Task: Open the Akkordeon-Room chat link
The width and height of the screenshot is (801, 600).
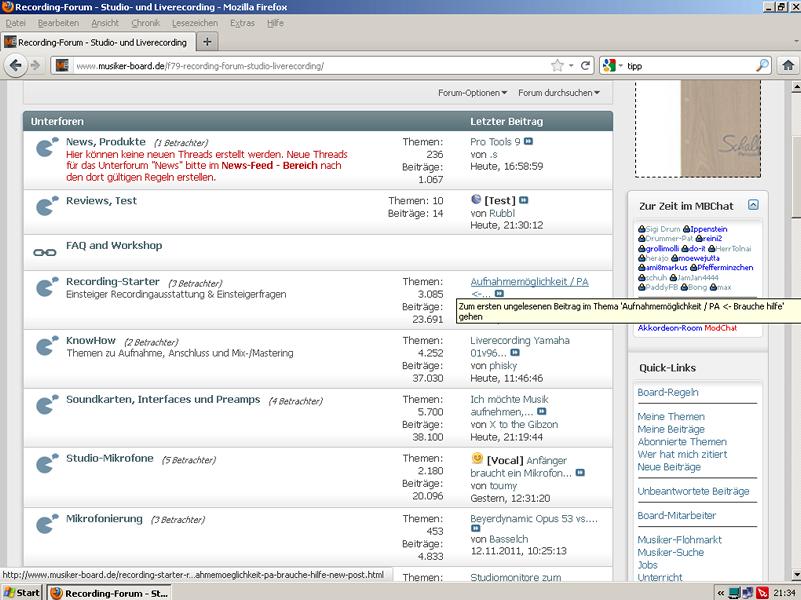Action: coord(670,328)
